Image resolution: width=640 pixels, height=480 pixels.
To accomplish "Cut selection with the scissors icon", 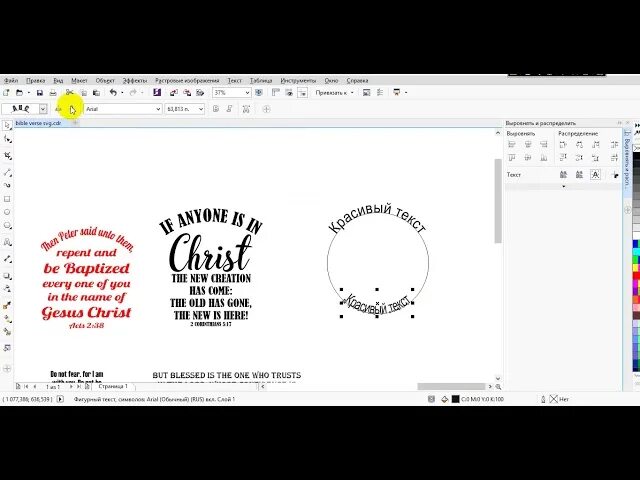I will tap(70, 93).
